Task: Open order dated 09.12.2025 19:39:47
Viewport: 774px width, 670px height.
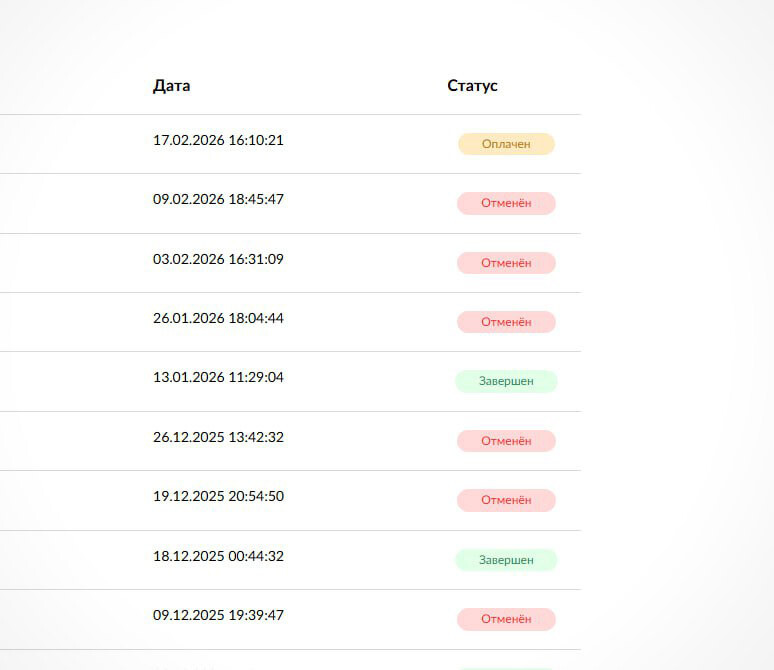Action: point(218,615)
